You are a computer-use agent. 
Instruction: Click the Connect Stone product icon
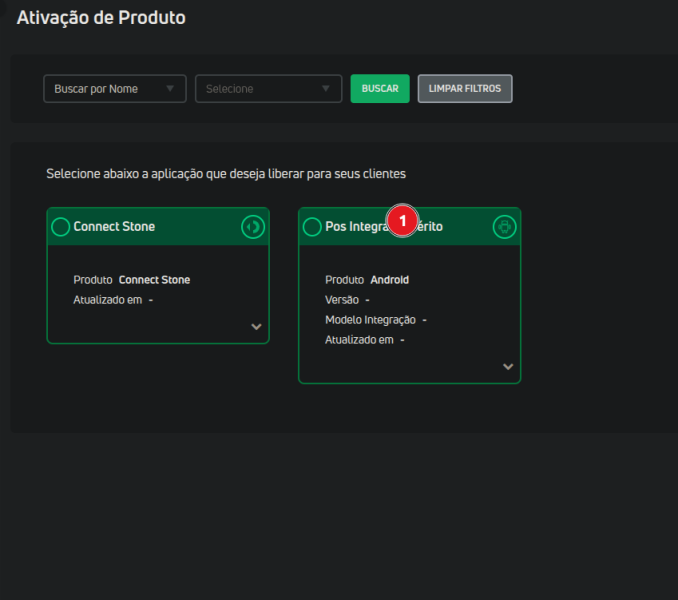253,227
